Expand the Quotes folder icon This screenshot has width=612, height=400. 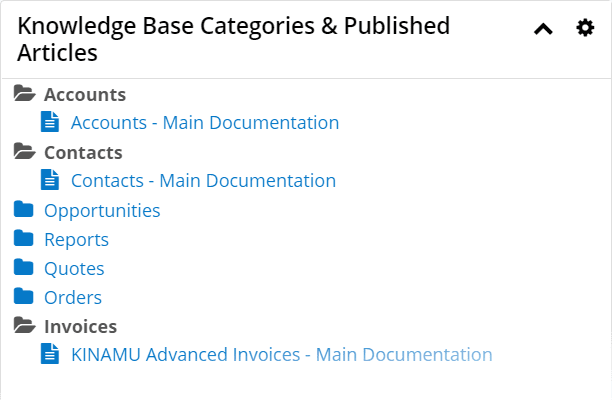(x=24, y=267)
